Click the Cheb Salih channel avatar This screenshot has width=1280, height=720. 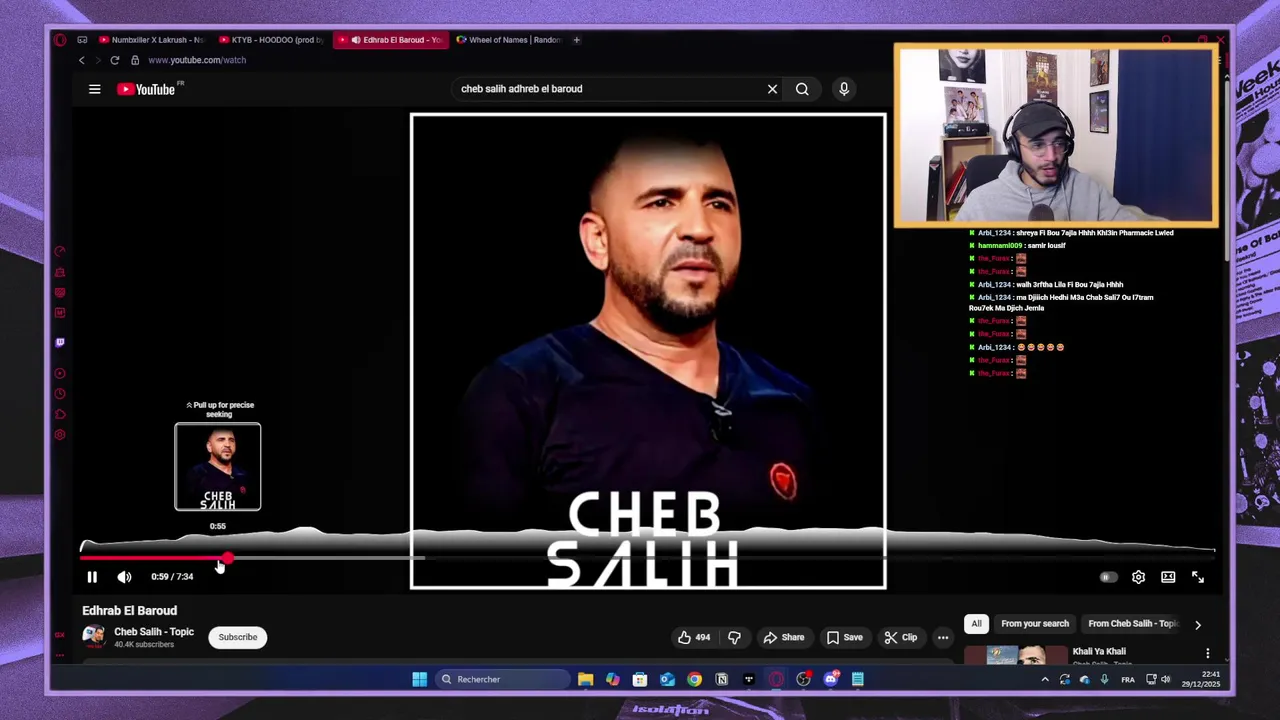[94, 637]
